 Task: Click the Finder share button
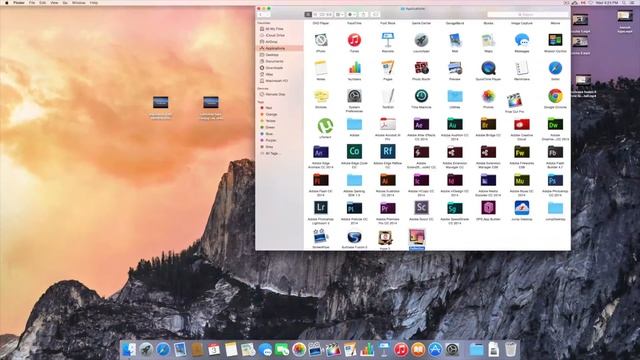click(x=363, y=14)
